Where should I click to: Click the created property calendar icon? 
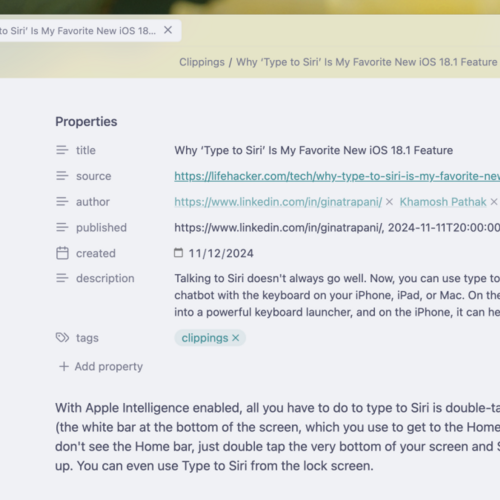(62, 253)
